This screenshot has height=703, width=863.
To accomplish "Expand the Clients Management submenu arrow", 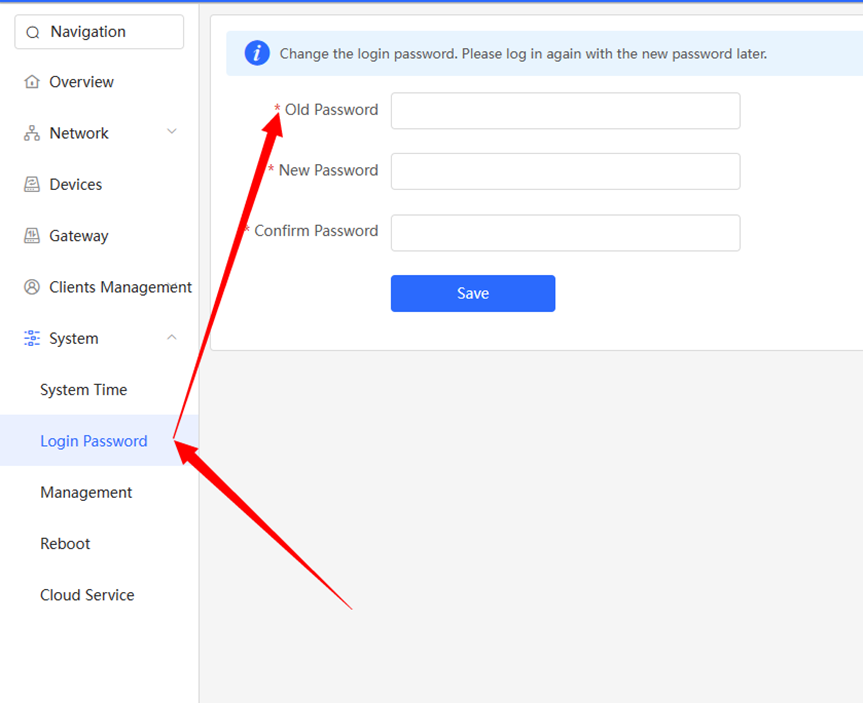I will (172, 286).
